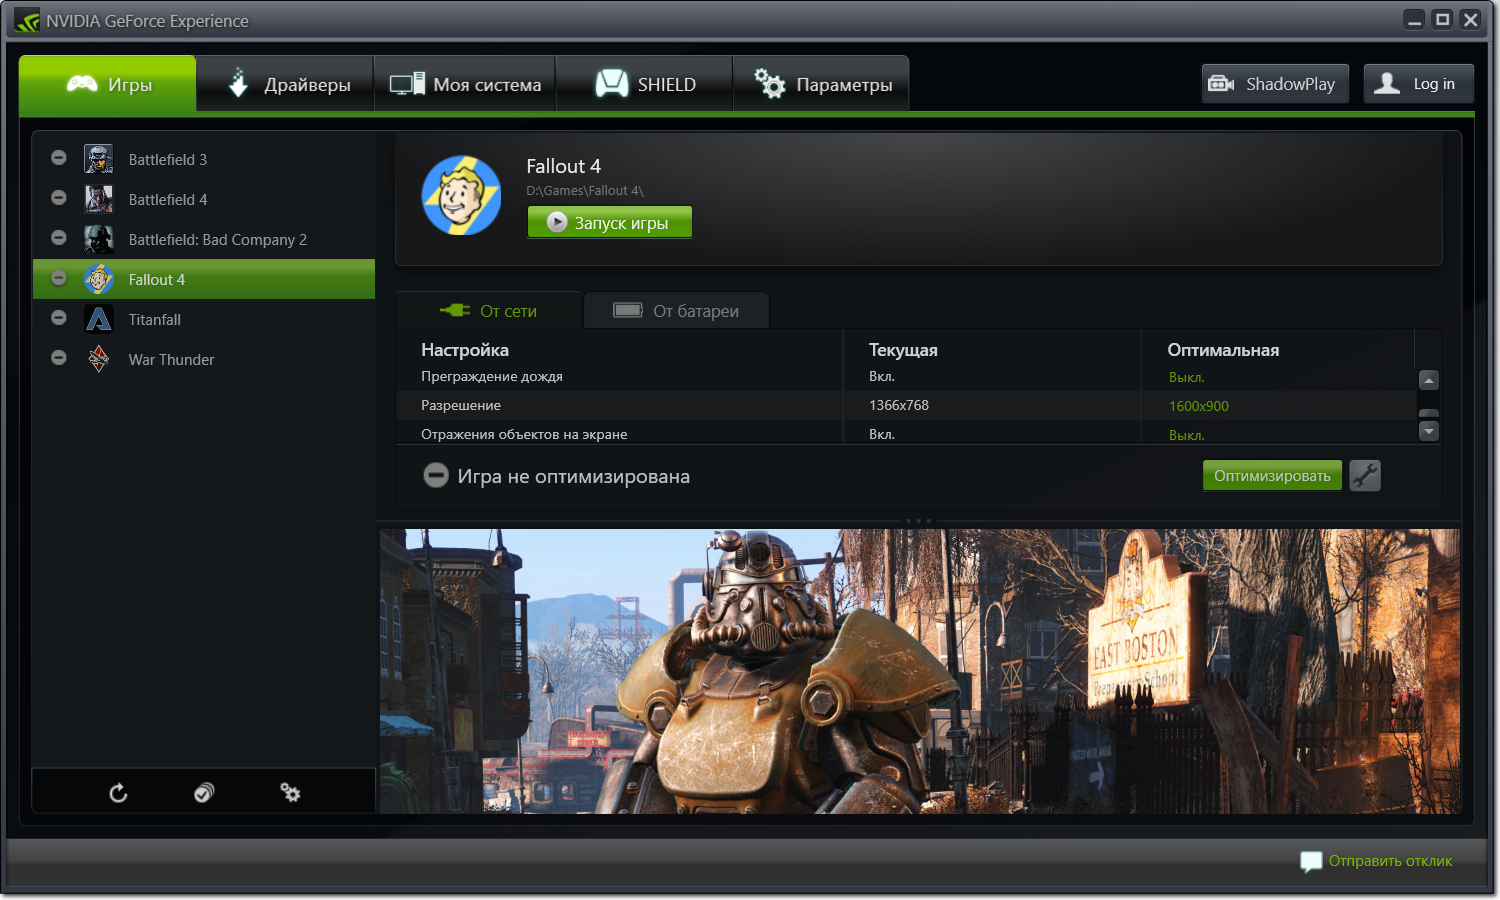The height and width of the screenshot is (900, 1500).
Task: Click minus status icon beside Fallout 4
Action: [x=59, y=278]
